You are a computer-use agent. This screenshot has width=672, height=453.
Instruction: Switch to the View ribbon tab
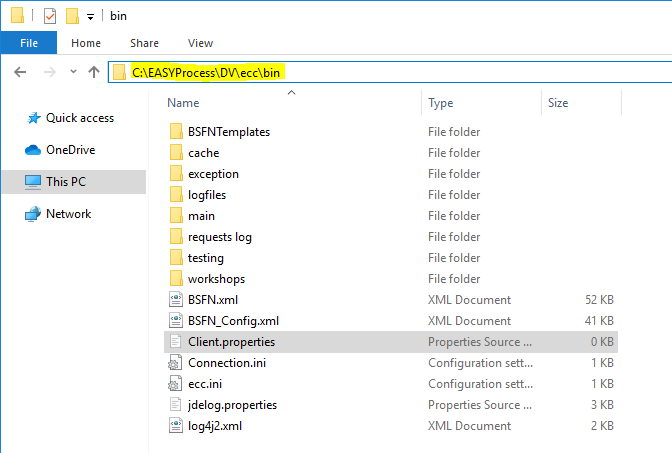click(x=200, y=43)
